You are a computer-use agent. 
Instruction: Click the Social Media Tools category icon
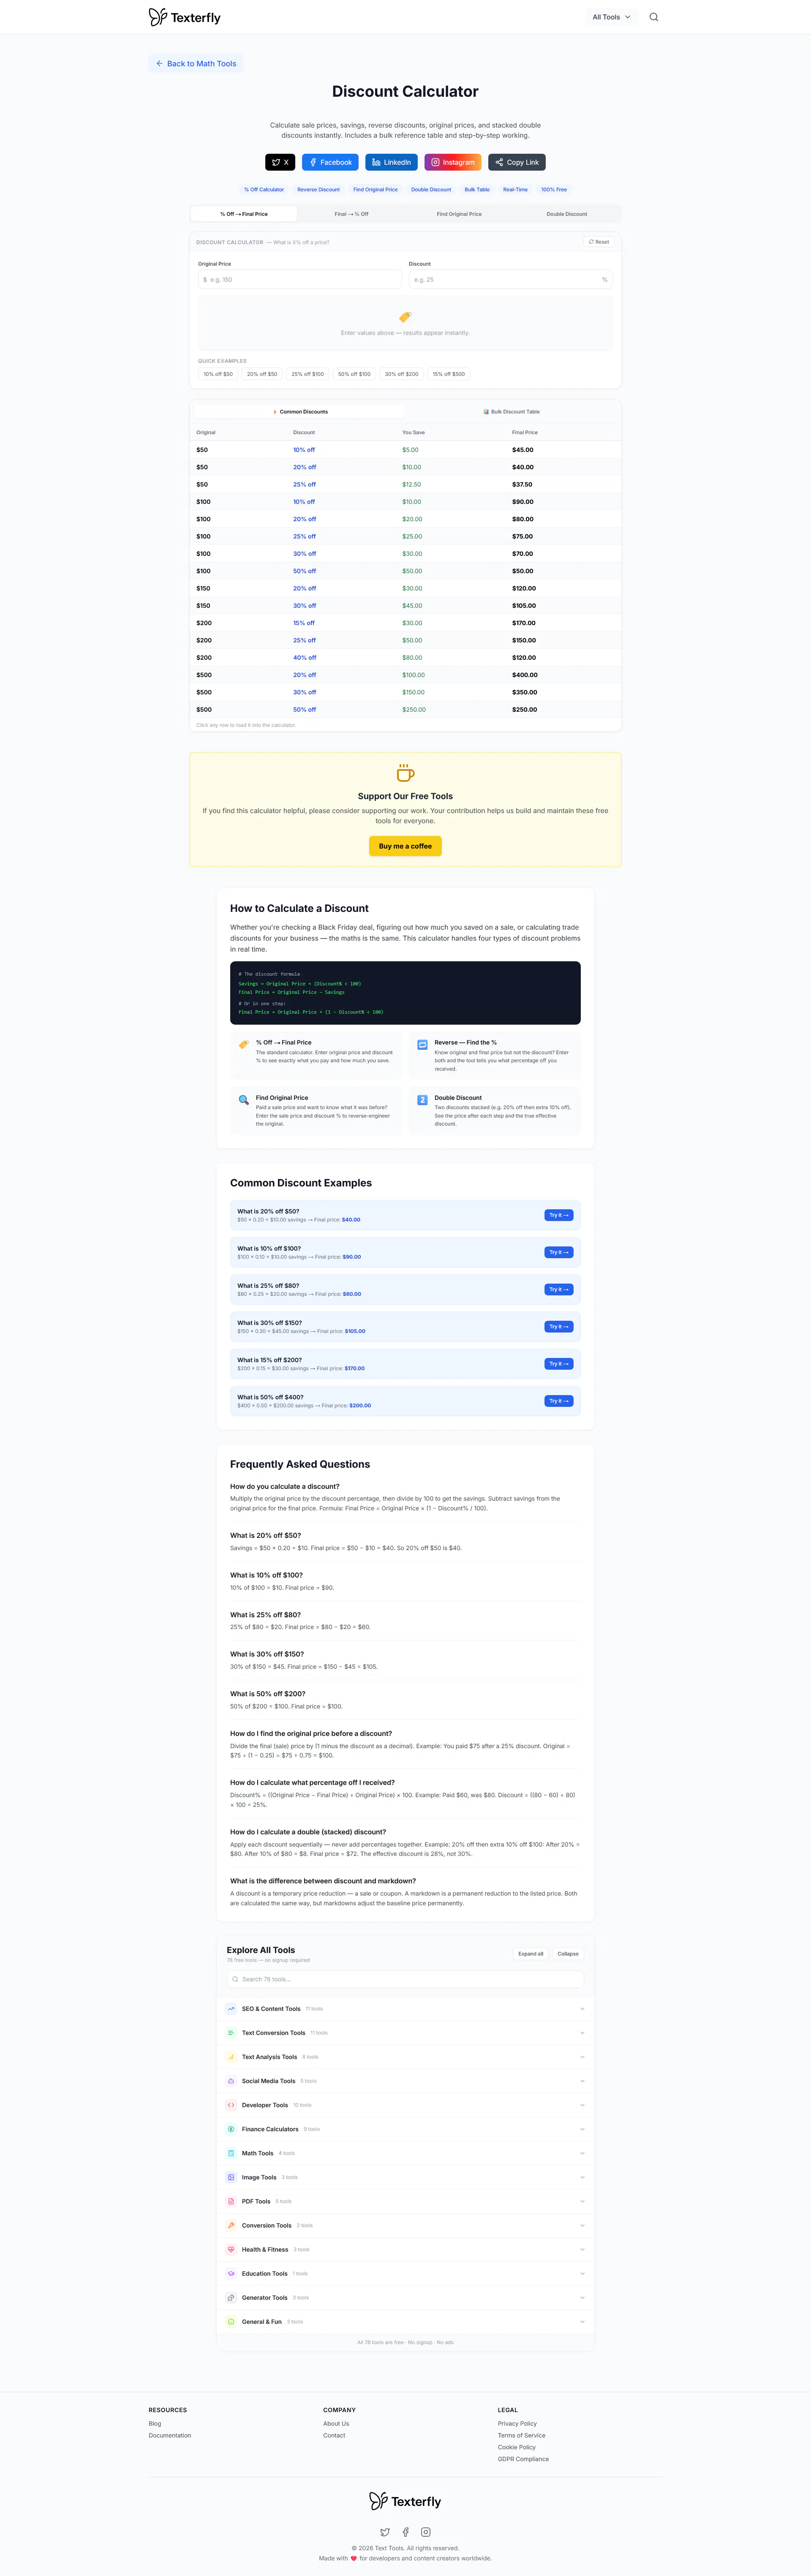pyautogui.click(x=231, y=2080)
